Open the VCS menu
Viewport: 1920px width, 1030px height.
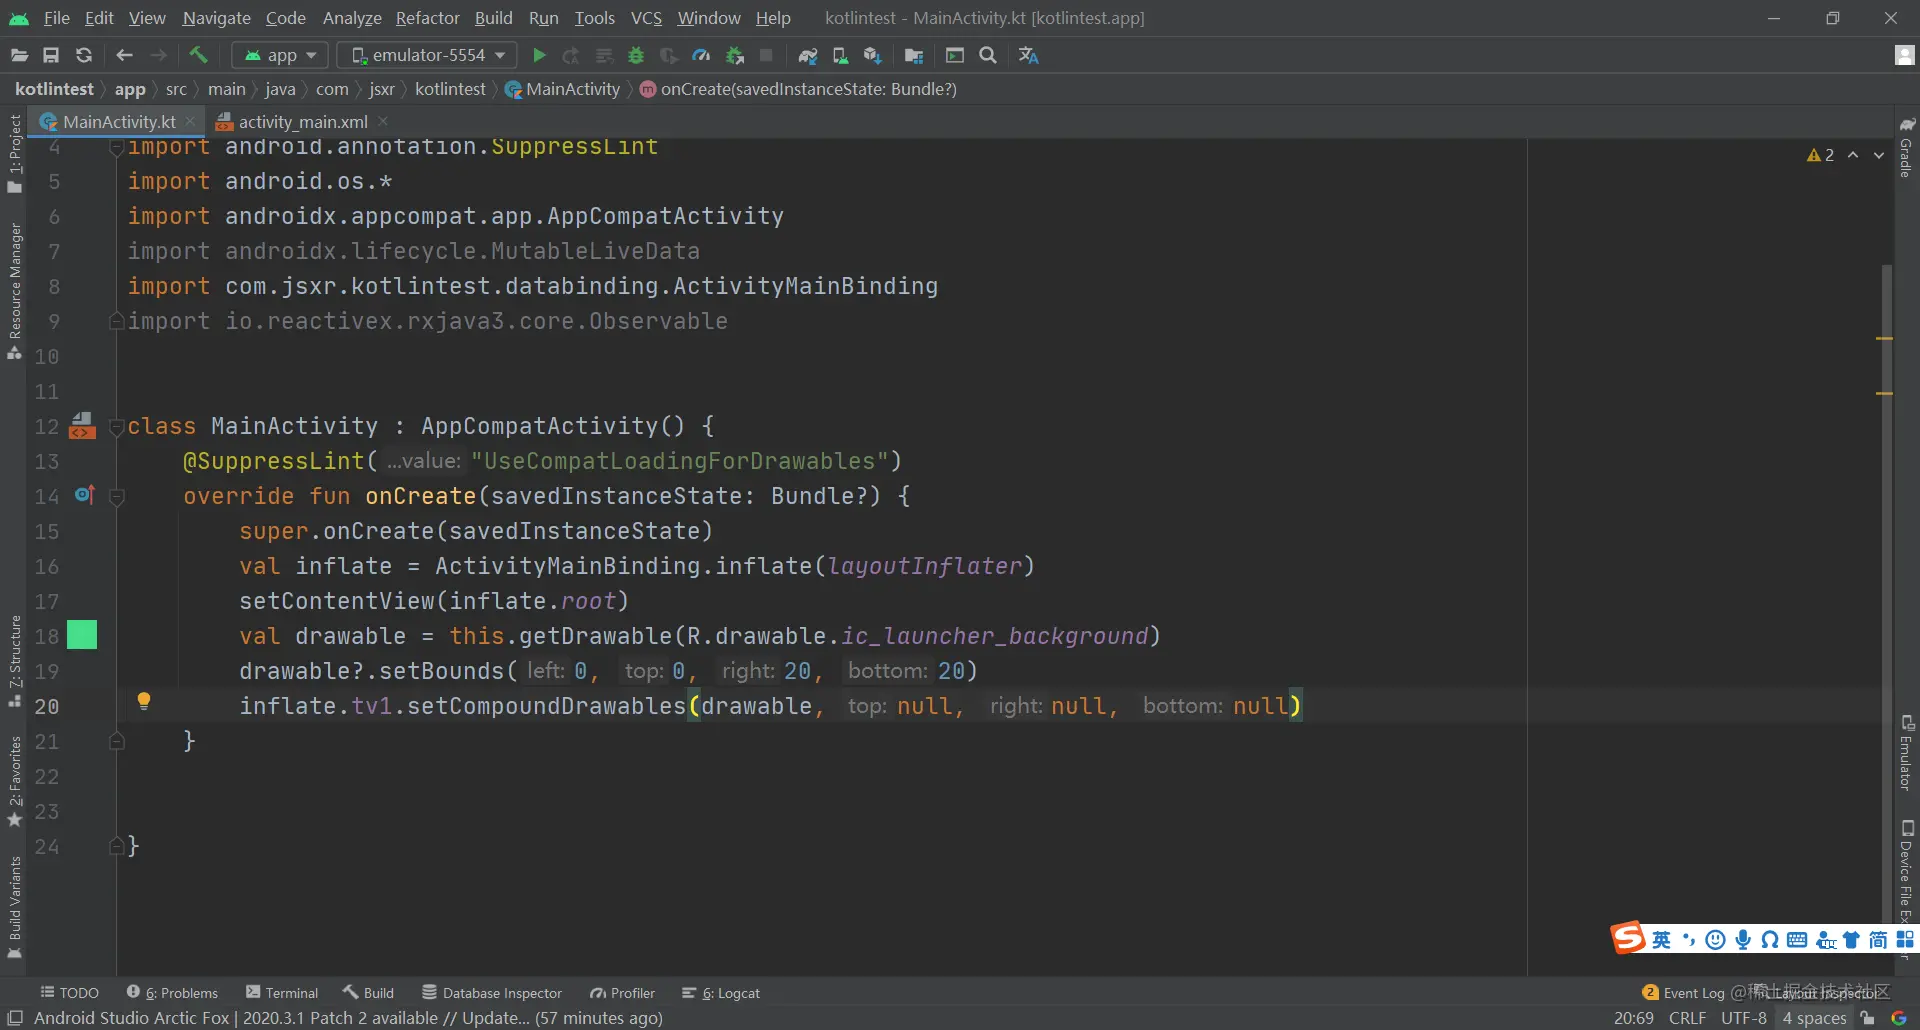click(x=646, y=18)
